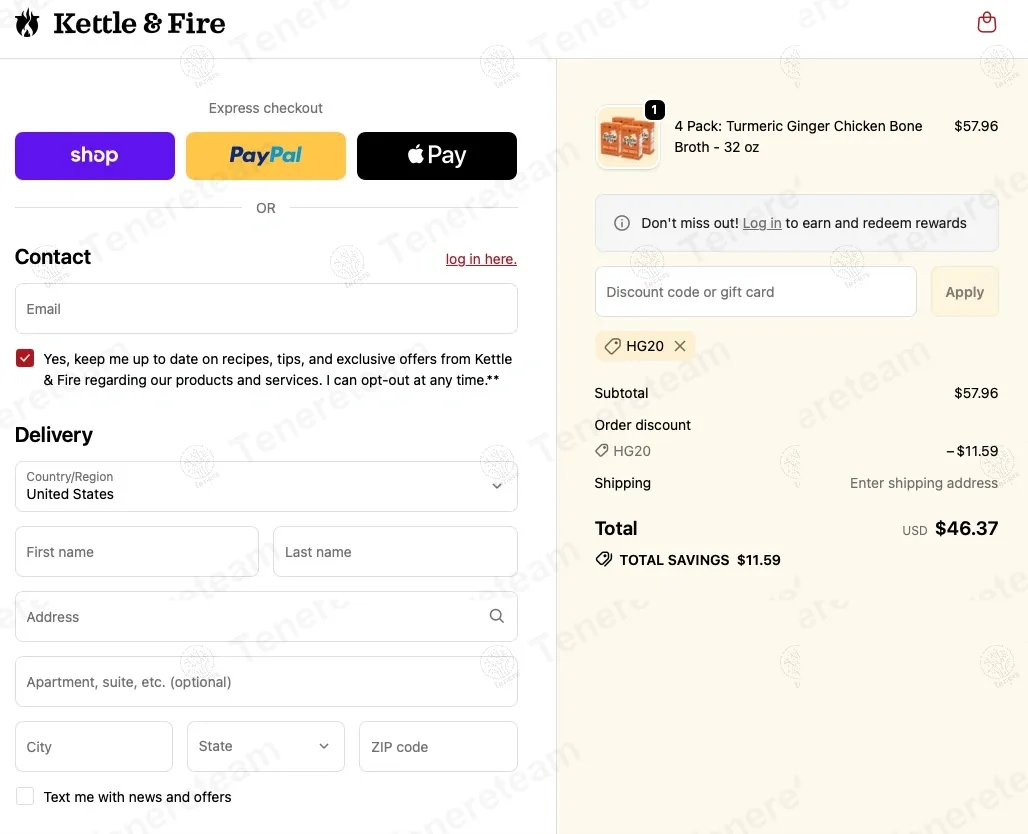The image size is (1028, 834).
Task: Remove the HG20 discount code
Action: pos(680,346)
